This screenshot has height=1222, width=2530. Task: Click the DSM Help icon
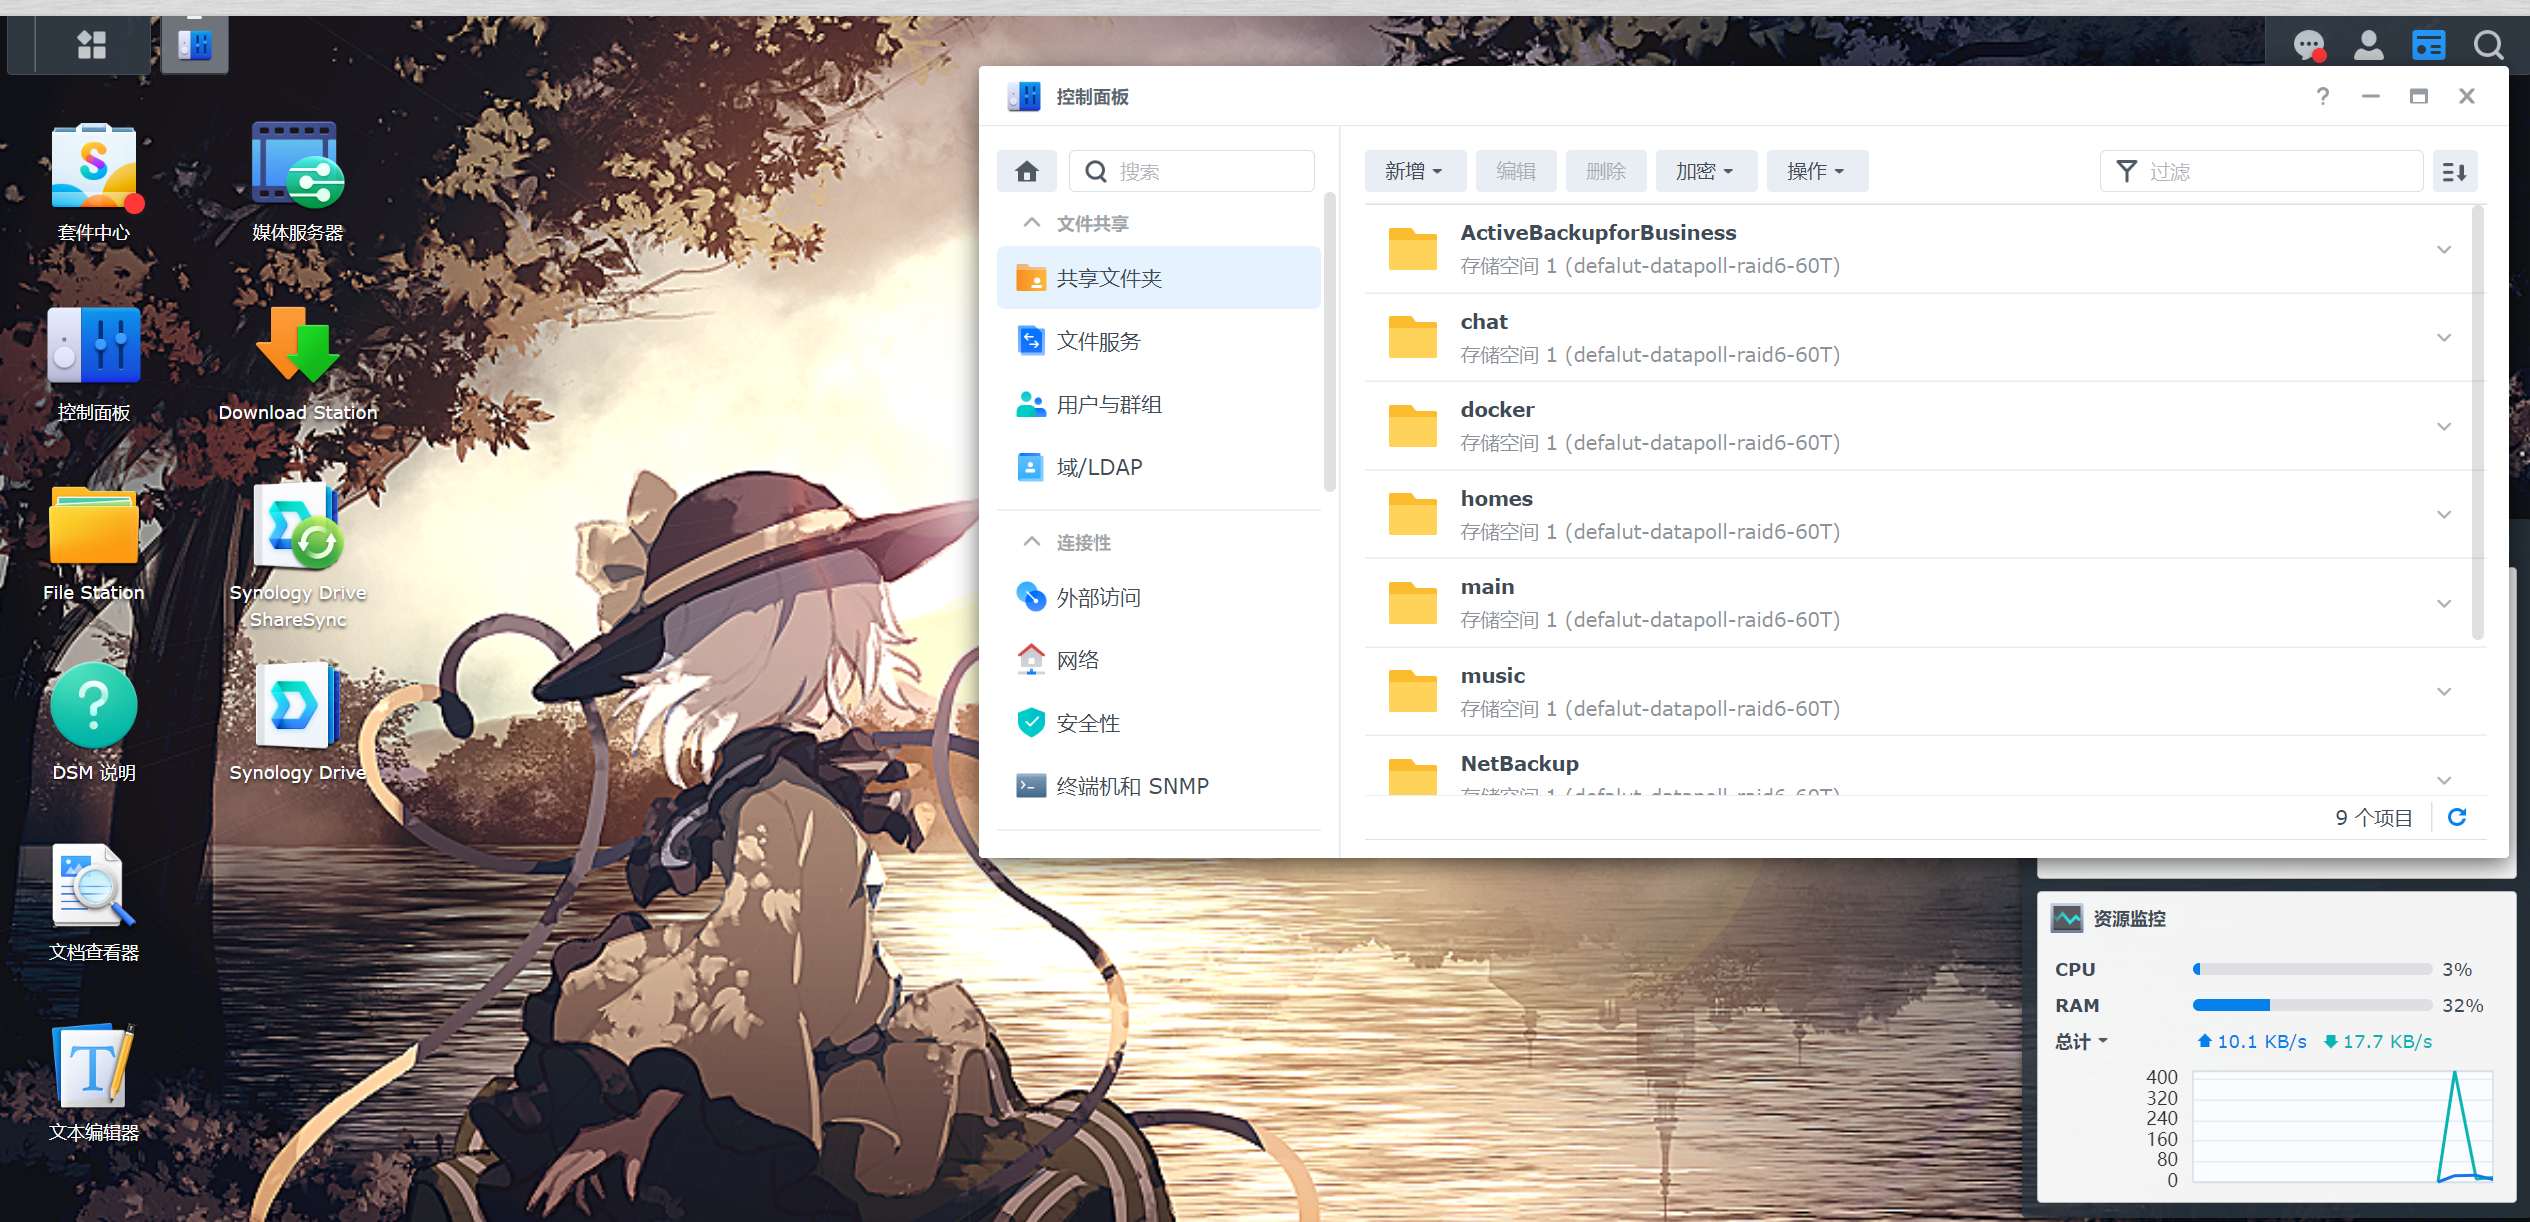point(94,707)
